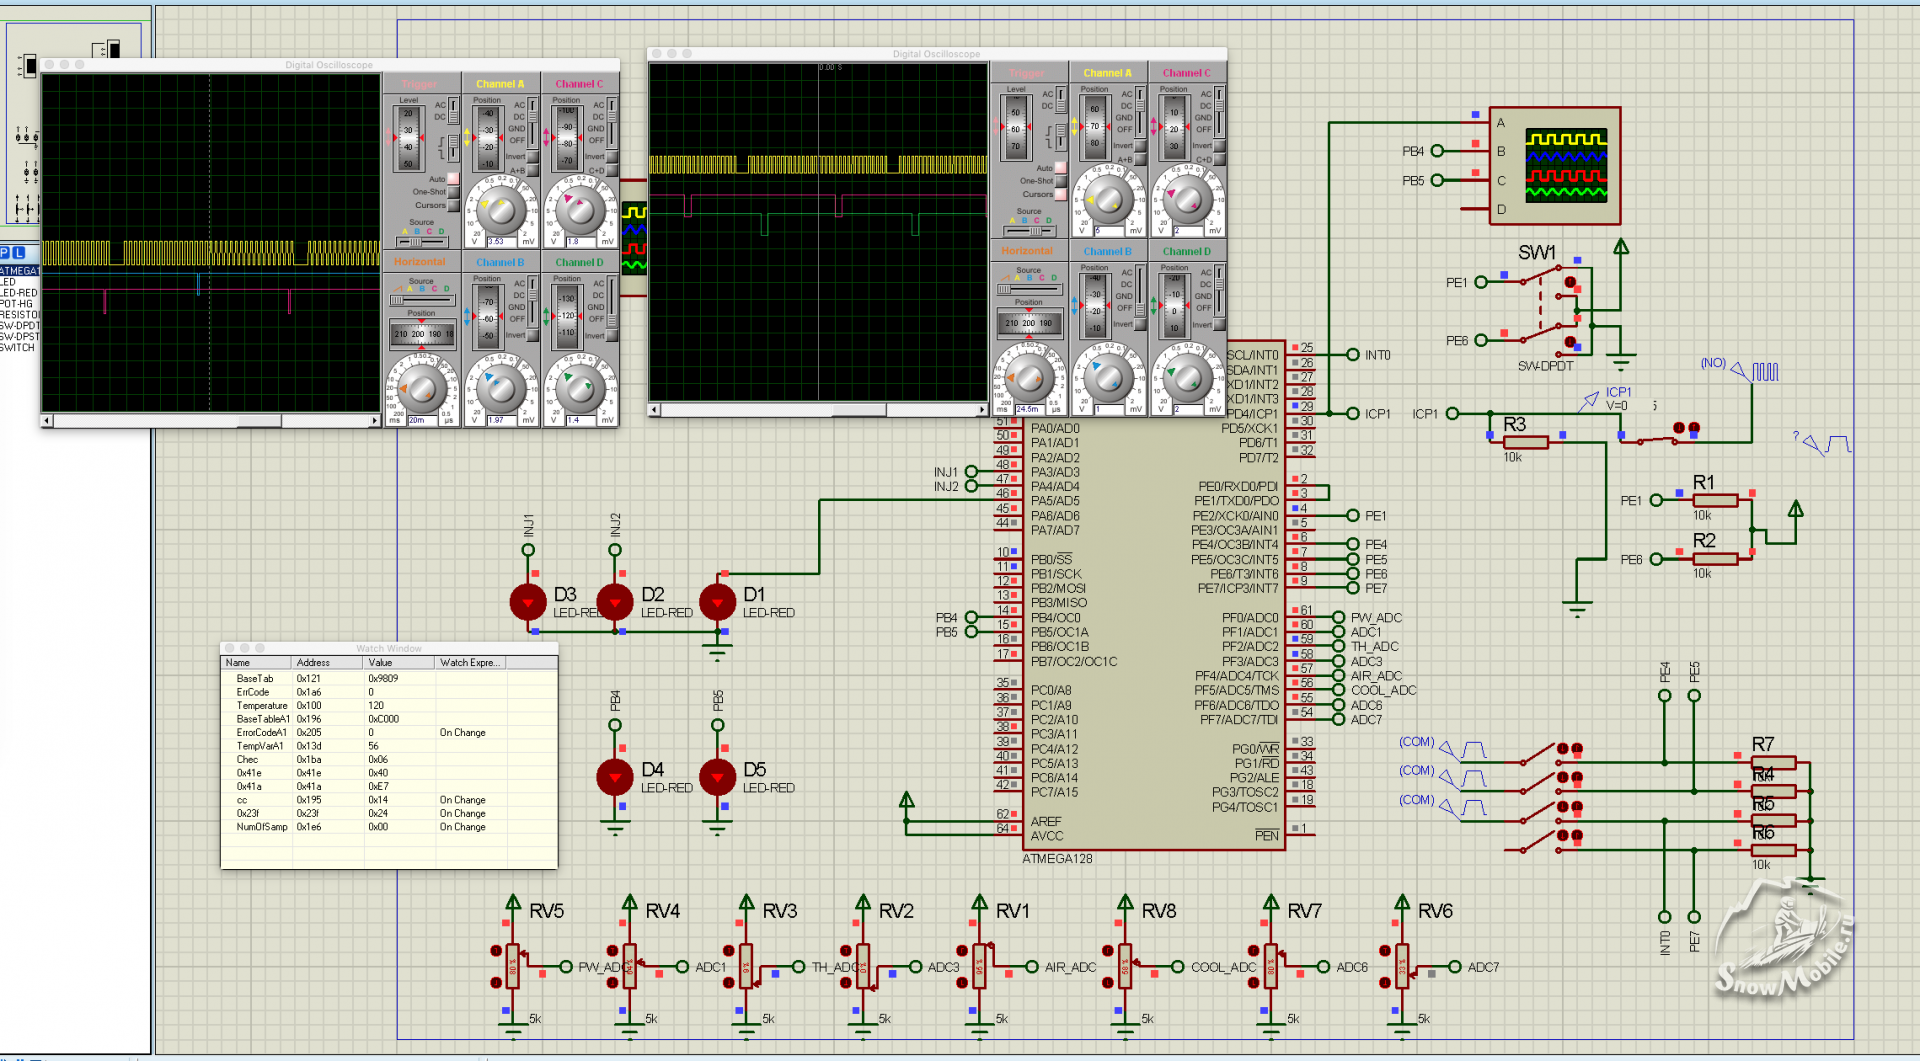Click Horizontal timebase dial on right oscilloscope
Viewport: 1920px width, 1061px height.
[1028, 378]
